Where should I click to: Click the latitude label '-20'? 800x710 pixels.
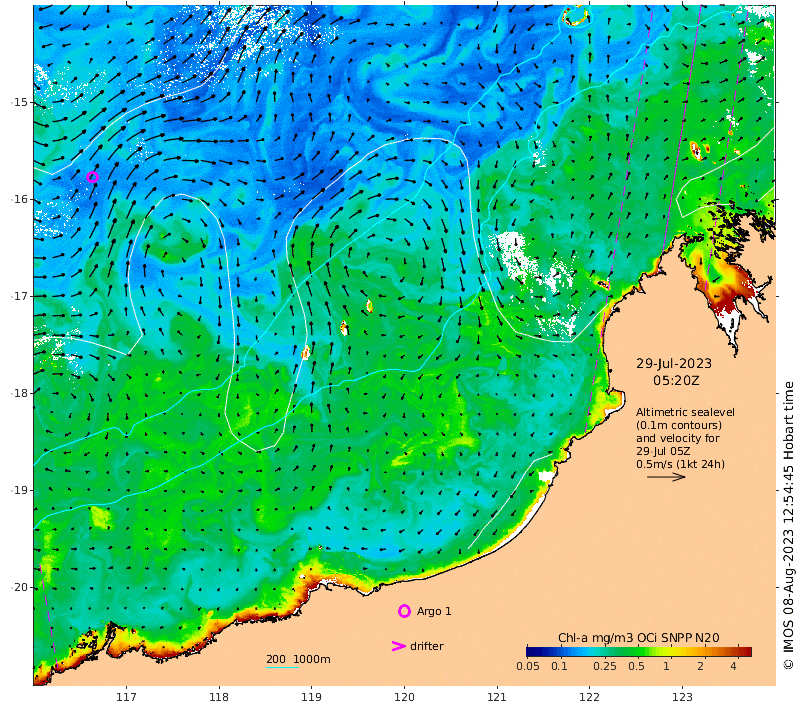(19, 588)
